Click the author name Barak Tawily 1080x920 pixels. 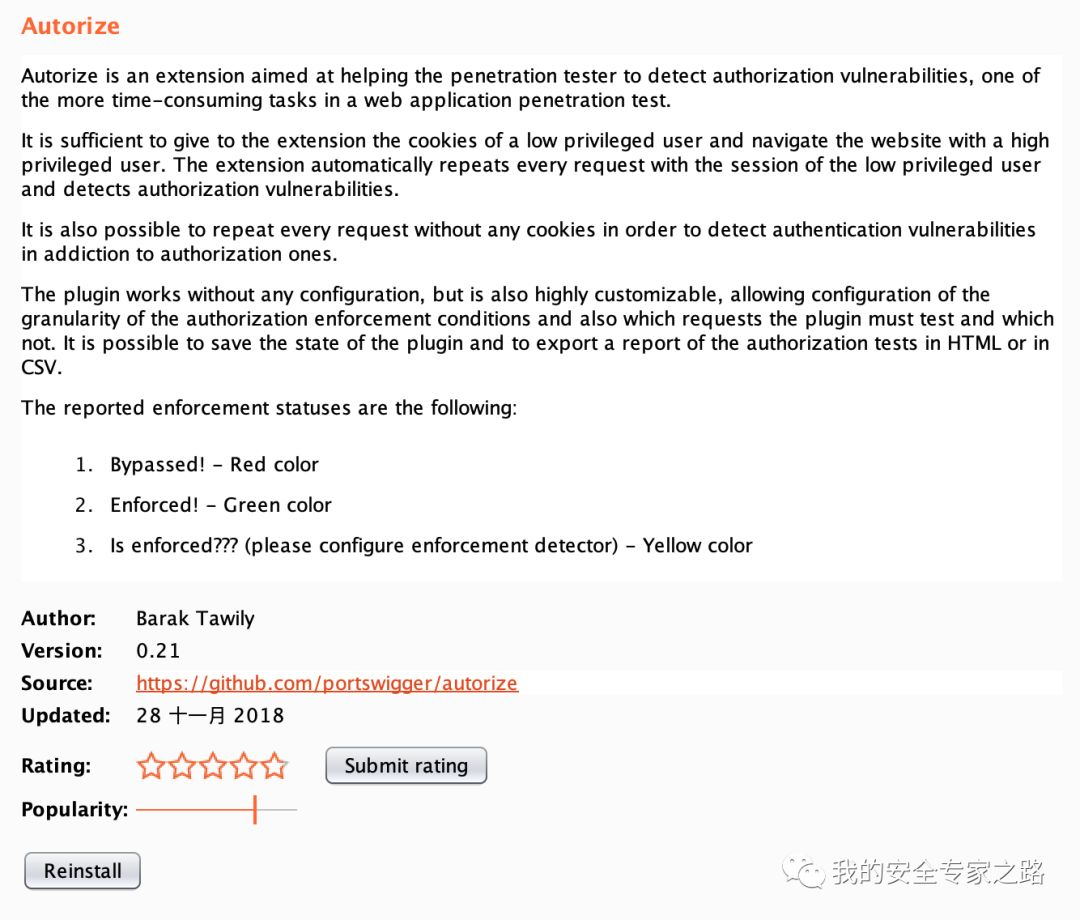click(x=196, y=618)
